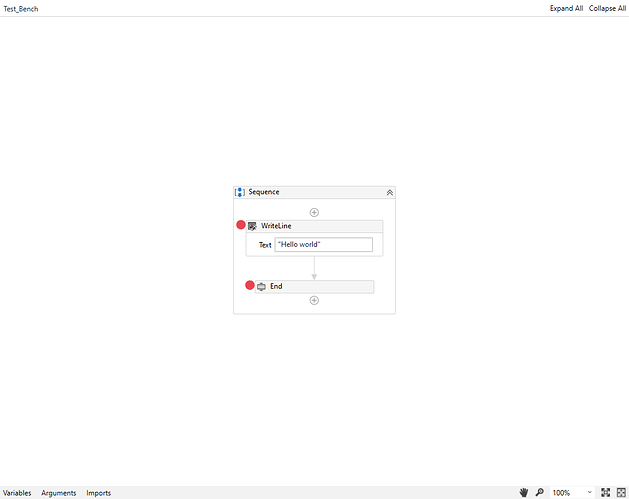
Task: Click fit to screen icon
Action: coord(605,492)
